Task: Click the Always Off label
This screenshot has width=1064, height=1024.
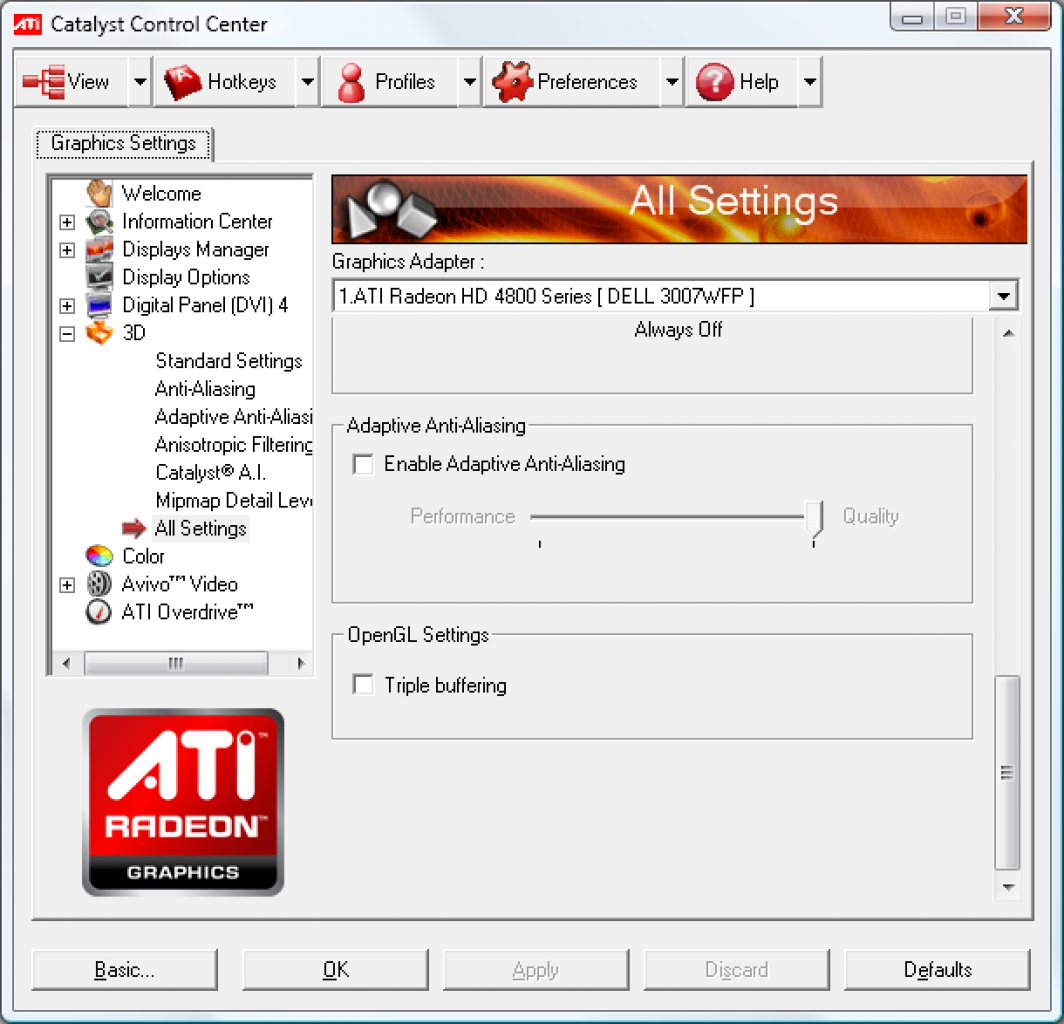Action: pos(679,329)
